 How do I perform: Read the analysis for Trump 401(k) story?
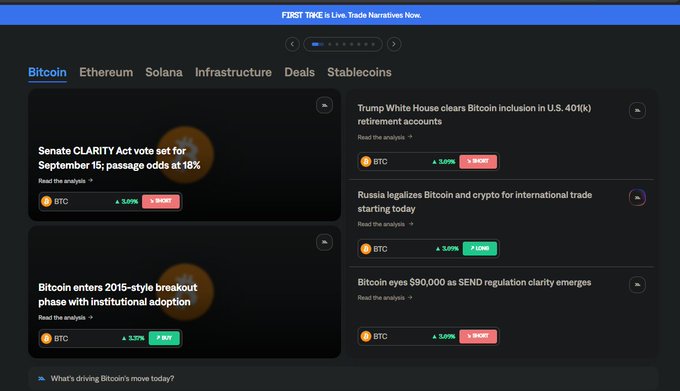pyautogui.click(x=385, y=137)
